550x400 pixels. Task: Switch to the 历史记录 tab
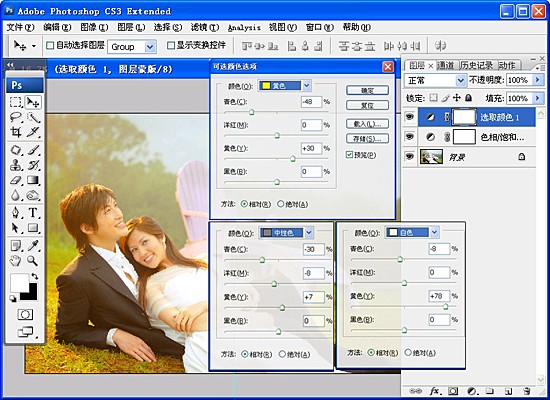click(476, 65)
